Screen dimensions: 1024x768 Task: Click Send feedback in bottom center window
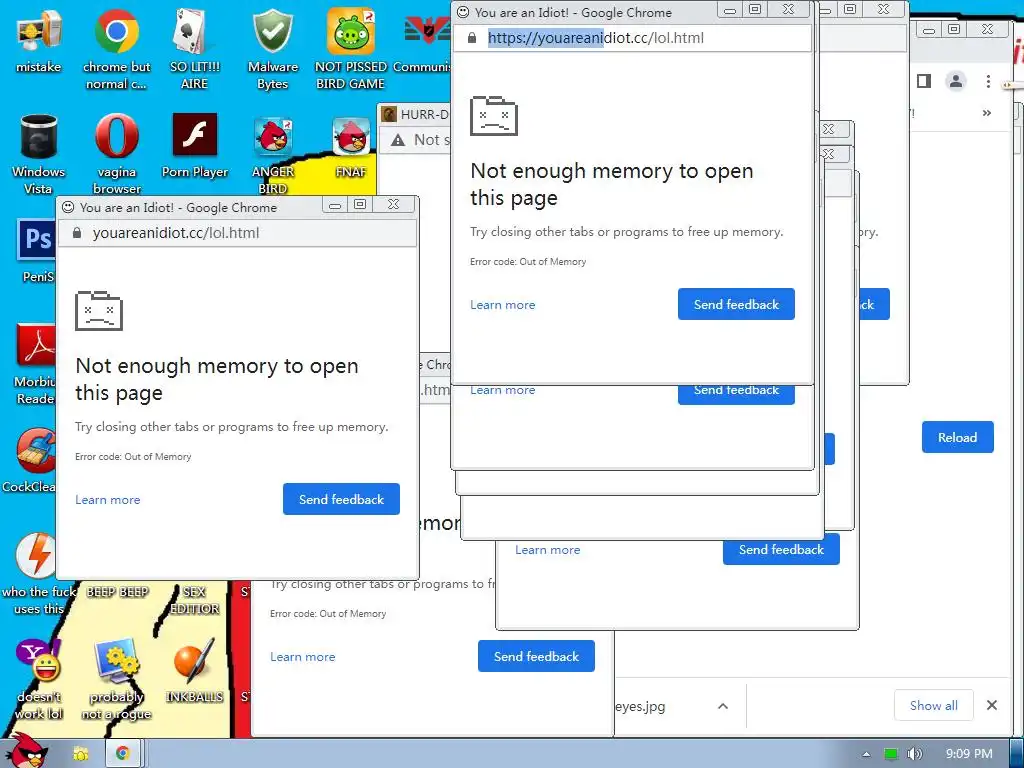coord(536,656)
